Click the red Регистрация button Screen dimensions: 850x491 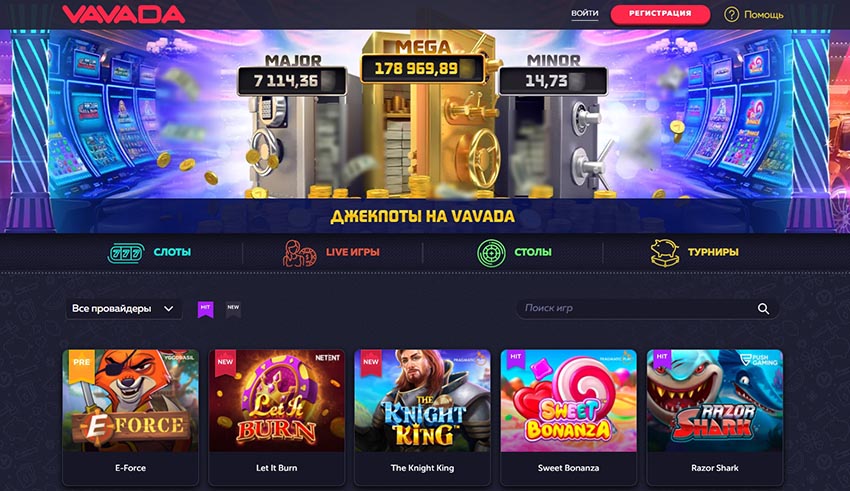coord(660,14)
